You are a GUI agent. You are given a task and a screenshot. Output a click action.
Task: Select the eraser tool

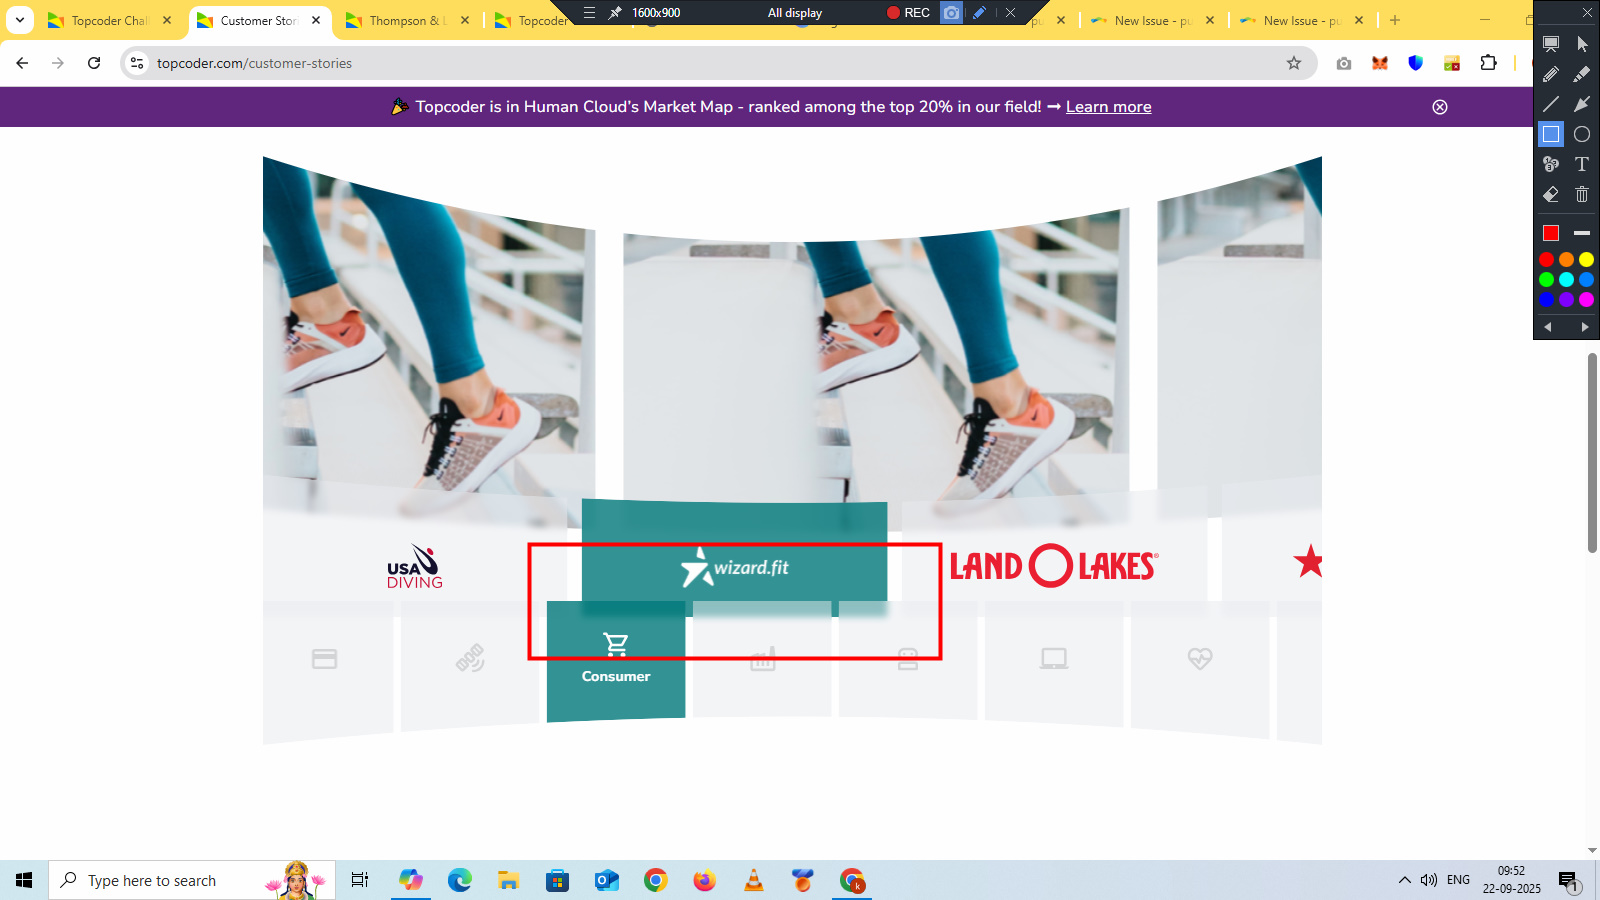(1551, 195)
